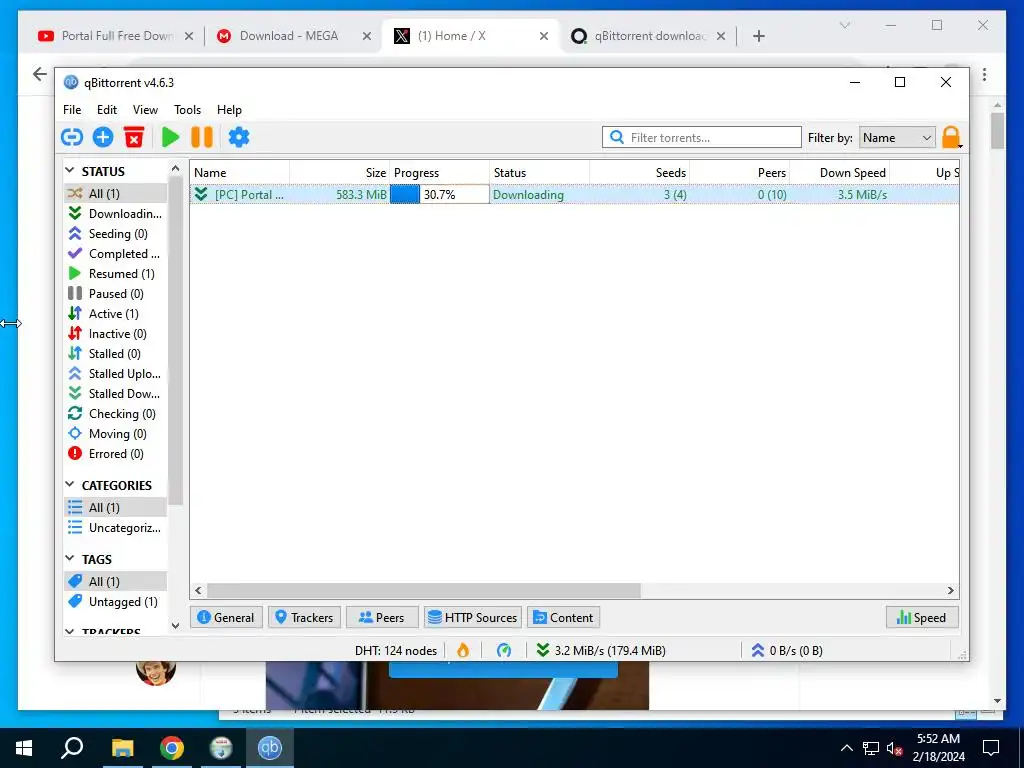Image resolution: width=1024 pixels, height=768 pixels.
Task: Select Resumed (1) status filter
Action: [116, 274]
